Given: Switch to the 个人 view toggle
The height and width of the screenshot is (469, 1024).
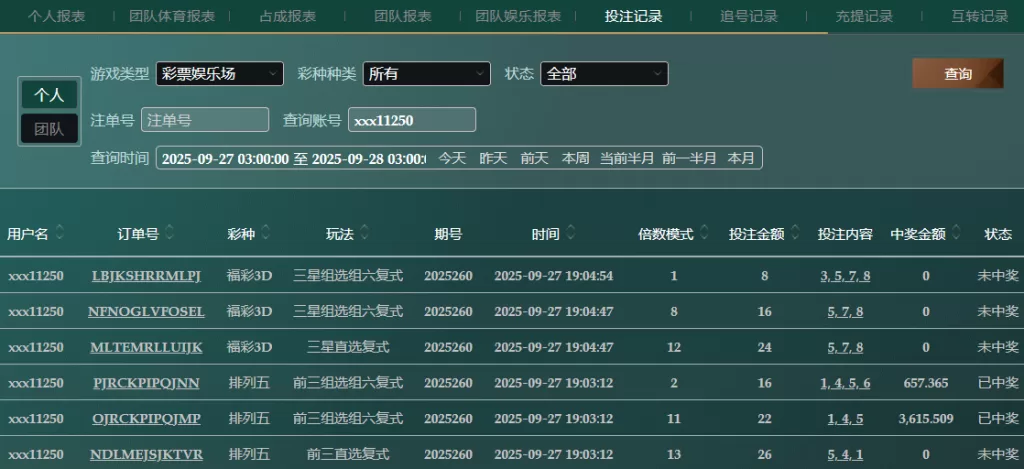Looking at the screenshot, I should pos(49,95).
